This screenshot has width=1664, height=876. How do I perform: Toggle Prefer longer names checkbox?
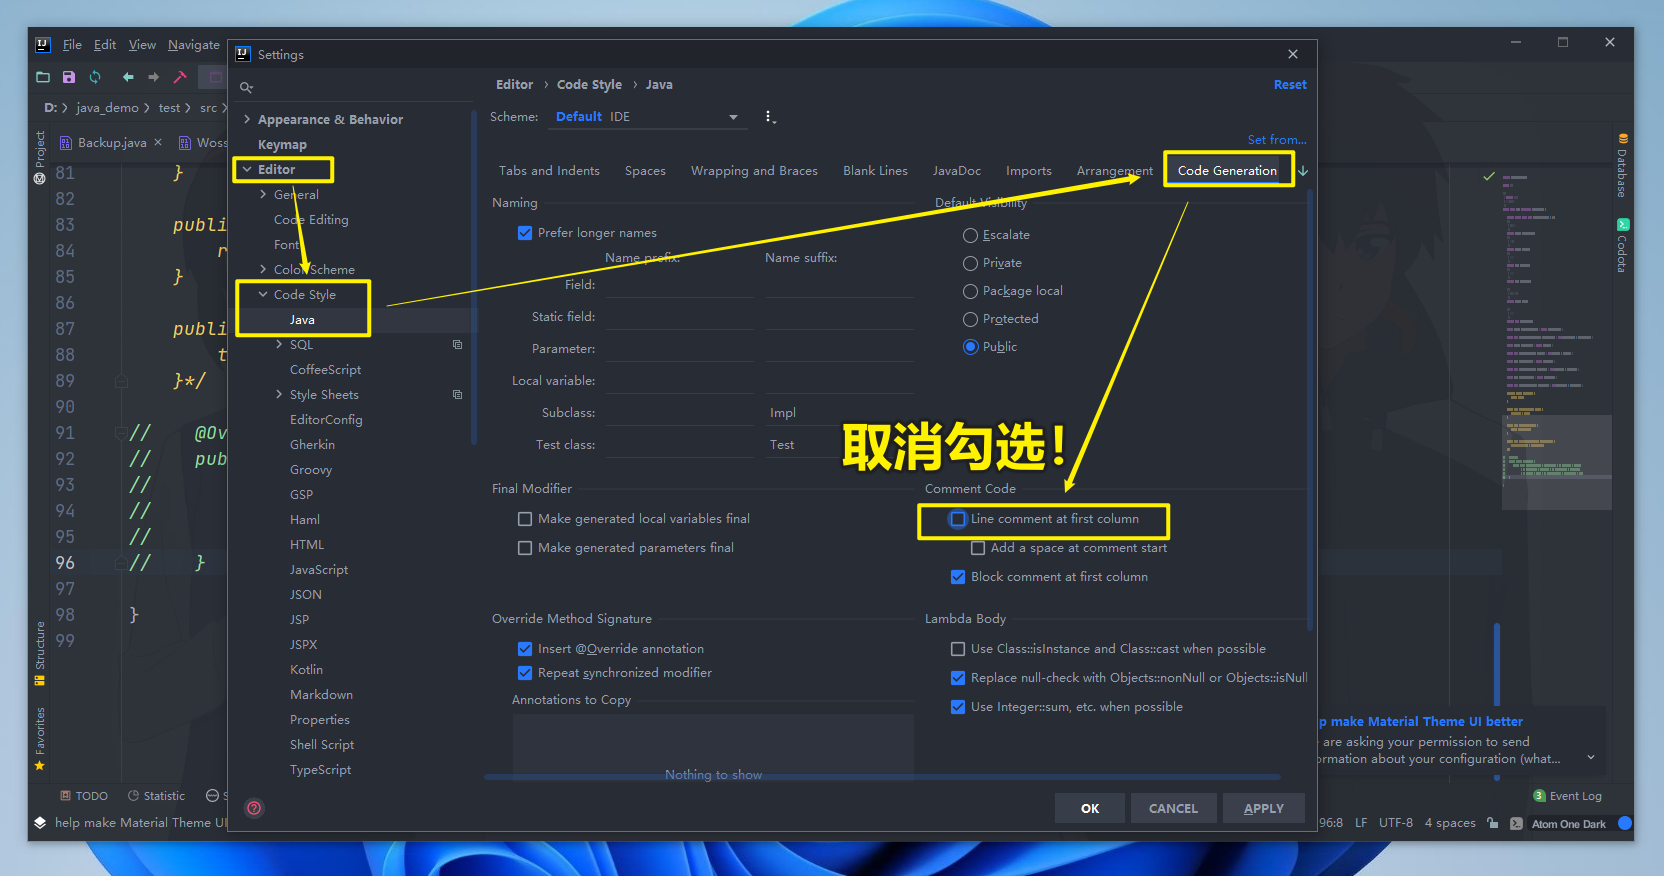(x=525, y=233)
